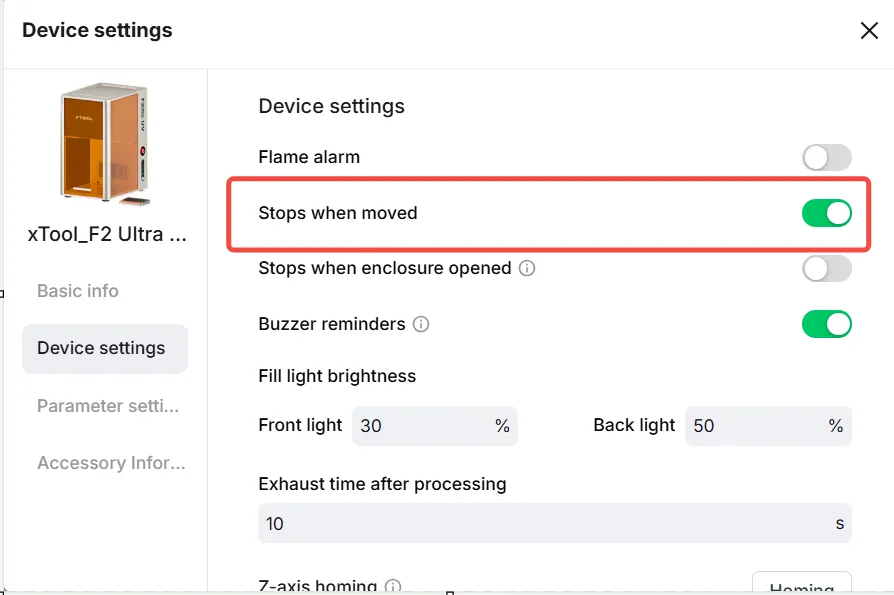
Task: Enable Stops when enclosure opened toggle
Action: click(x=827, y=268)
